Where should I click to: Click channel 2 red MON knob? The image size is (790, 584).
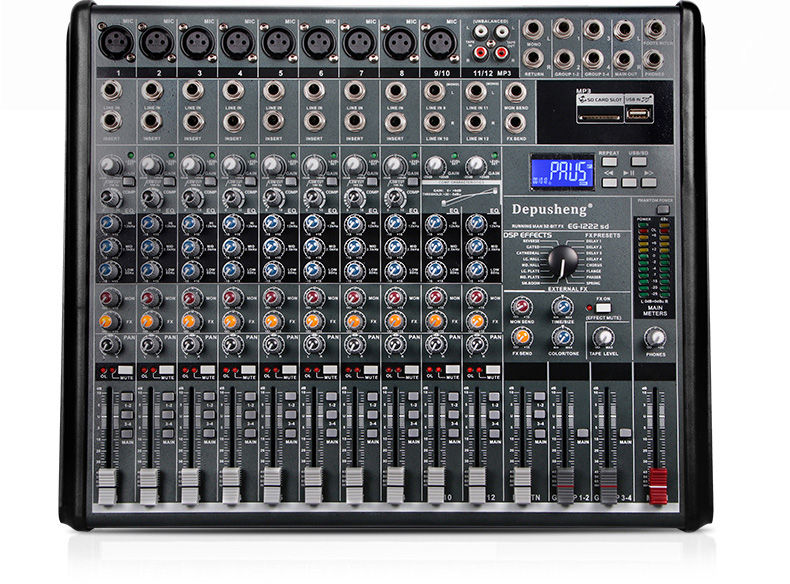pyautogui.click(x=150, y=297)
